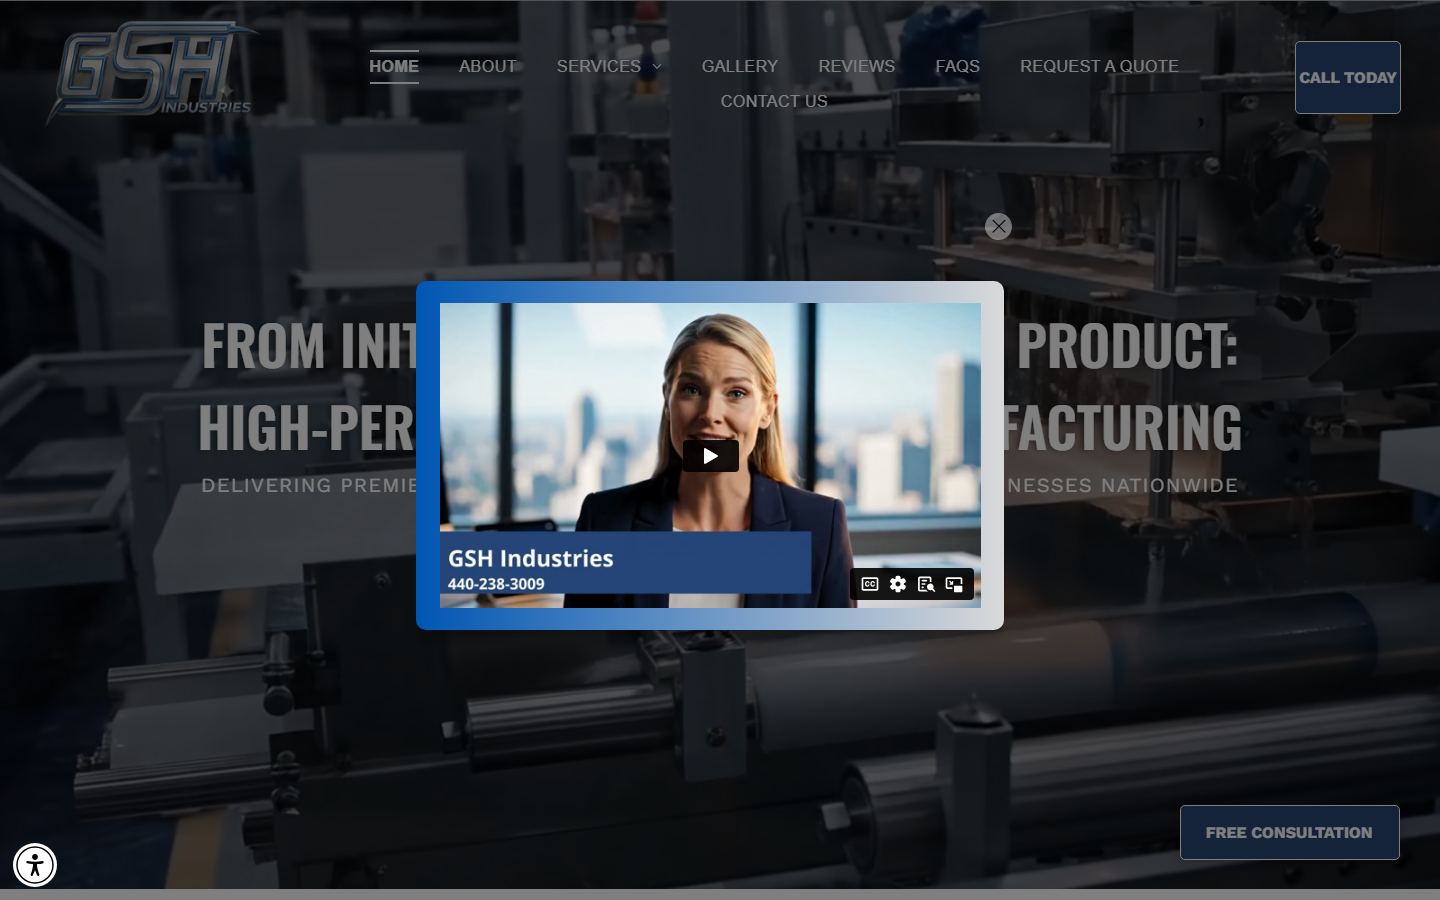Close the video popup
The width and height of the screenshot is (1440, 900).
[998, 226]
